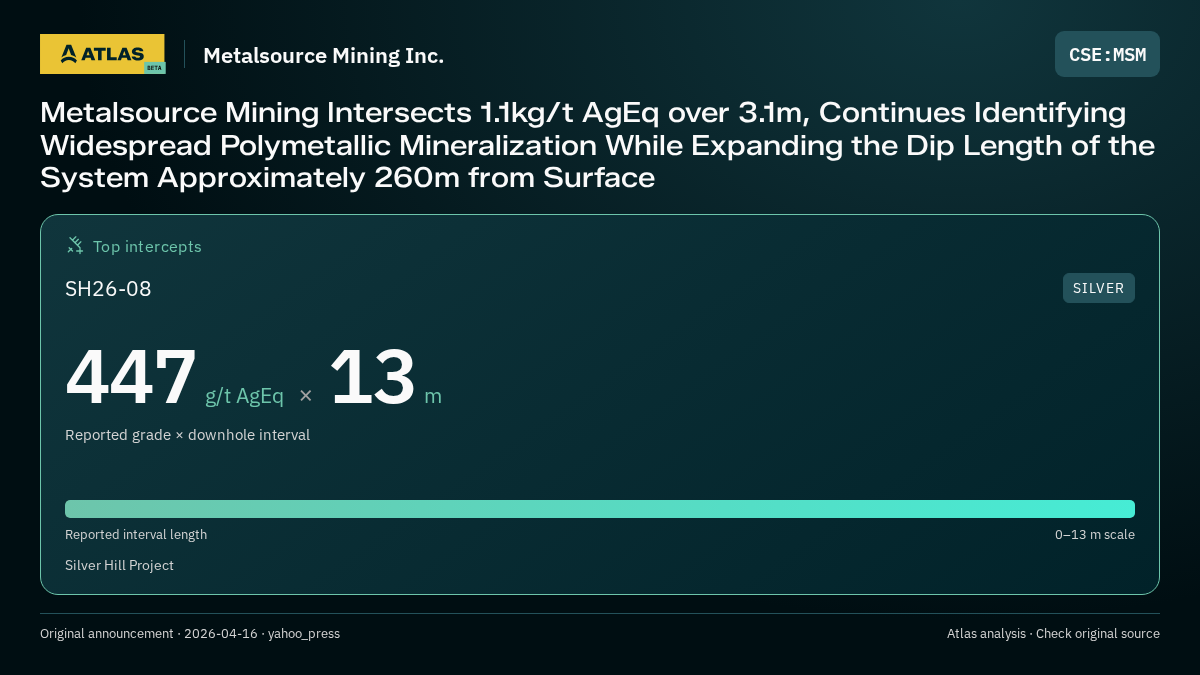Screen dimensions: 1200x675
Task: Click the Atlas logo badge
Action: pos(102,54)
